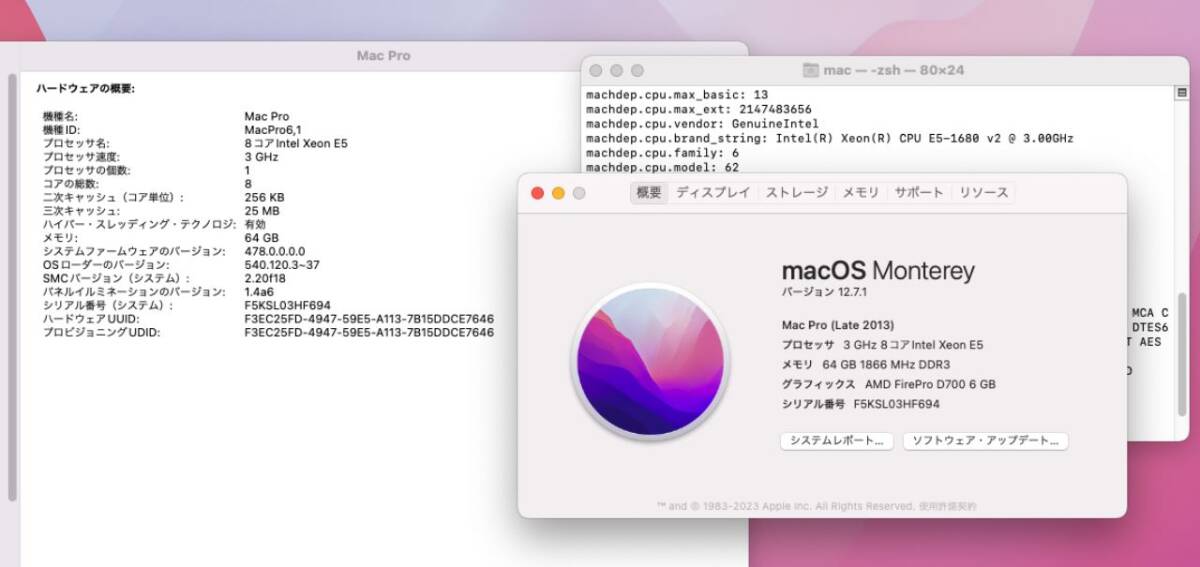Click the システムレポート button
This screenshot has width=1200, height=567.
coord(836,441)
